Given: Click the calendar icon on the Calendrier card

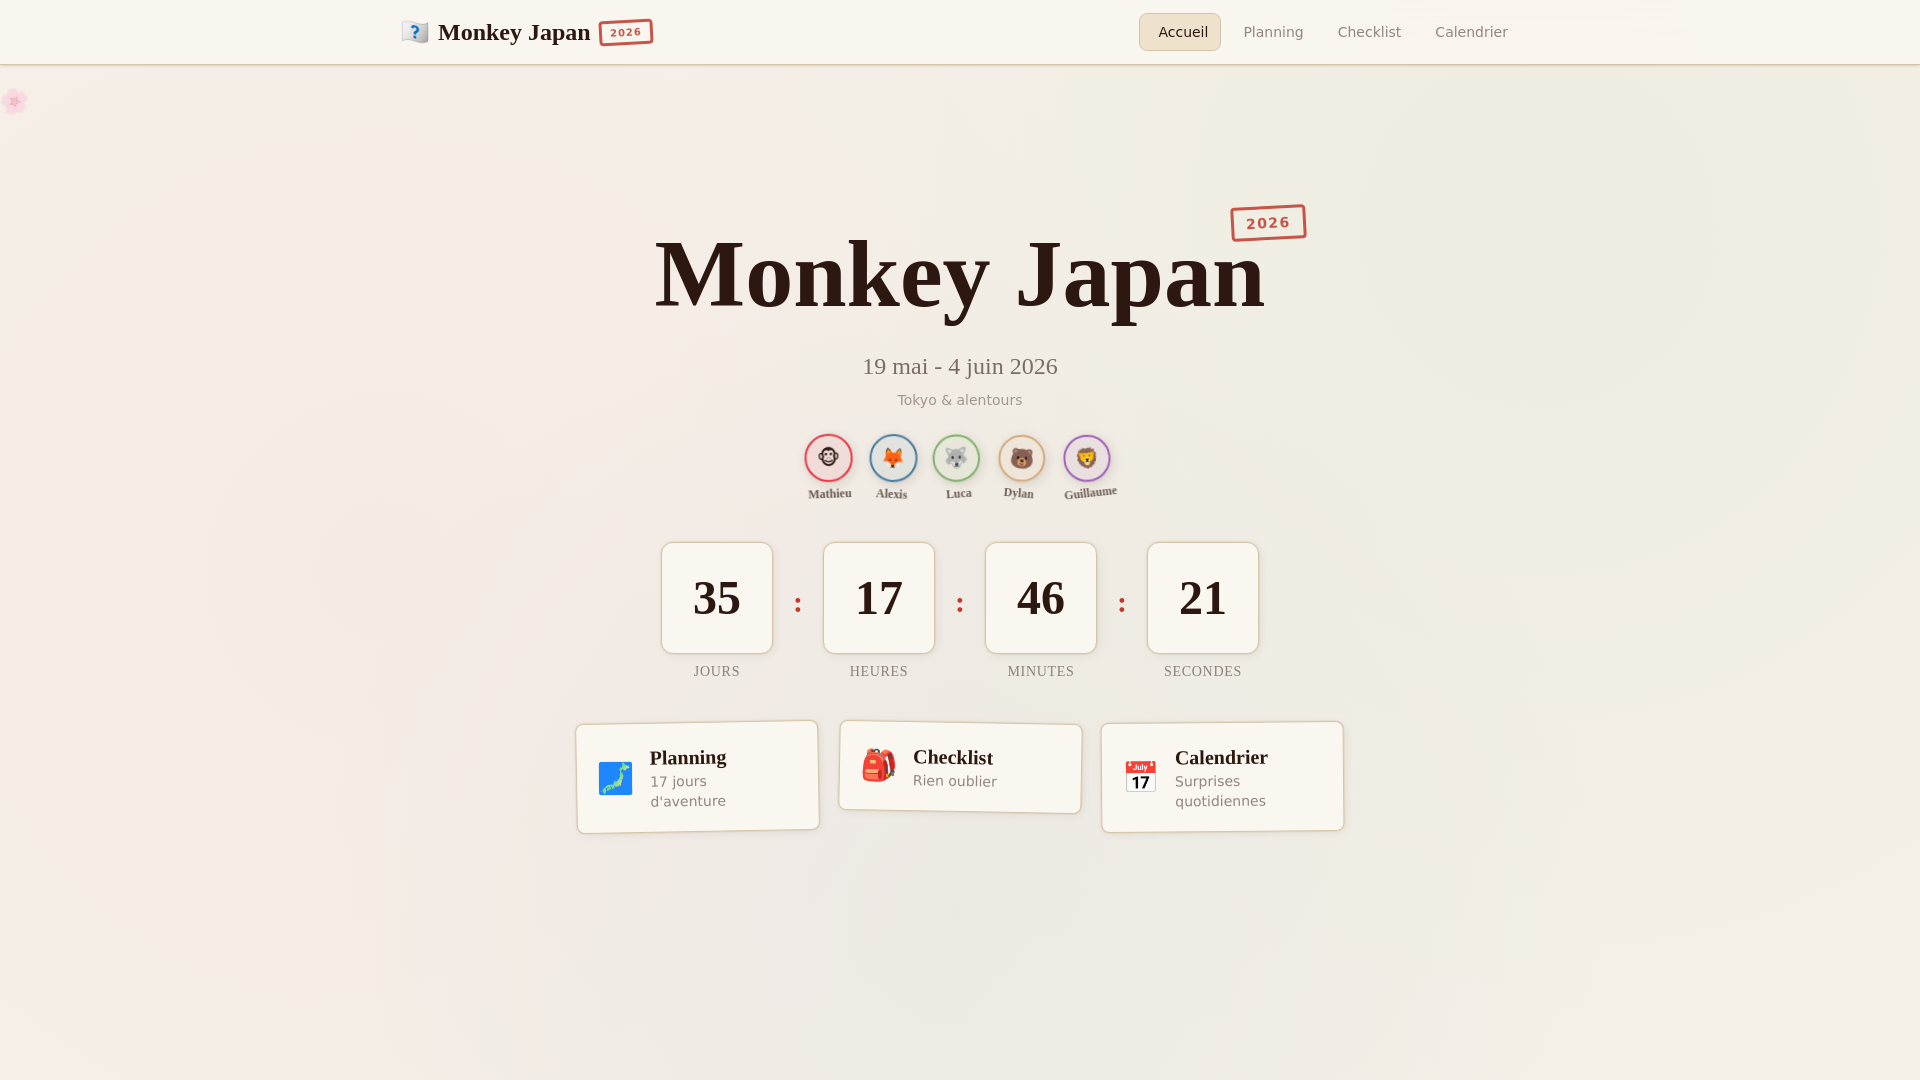Looking at the screenshot, I should pyautogui.click(x=1140, y=777).
